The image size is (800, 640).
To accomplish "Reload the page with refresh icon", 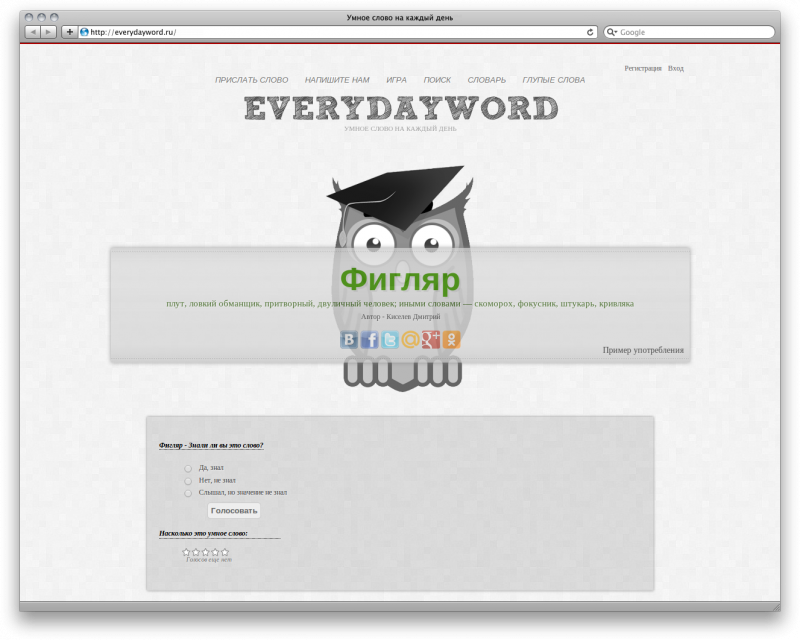I will [x=590, y=32].
